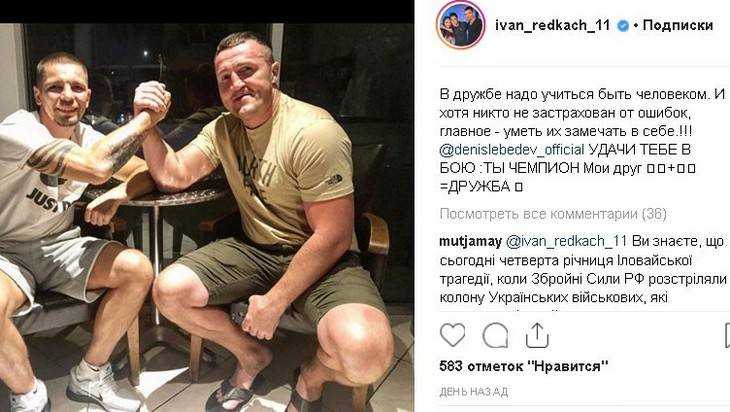Image resolution: width=730 pixels, height=412 pixels.
Task: Click the arm wrestling photo
Action: (207, 217)
